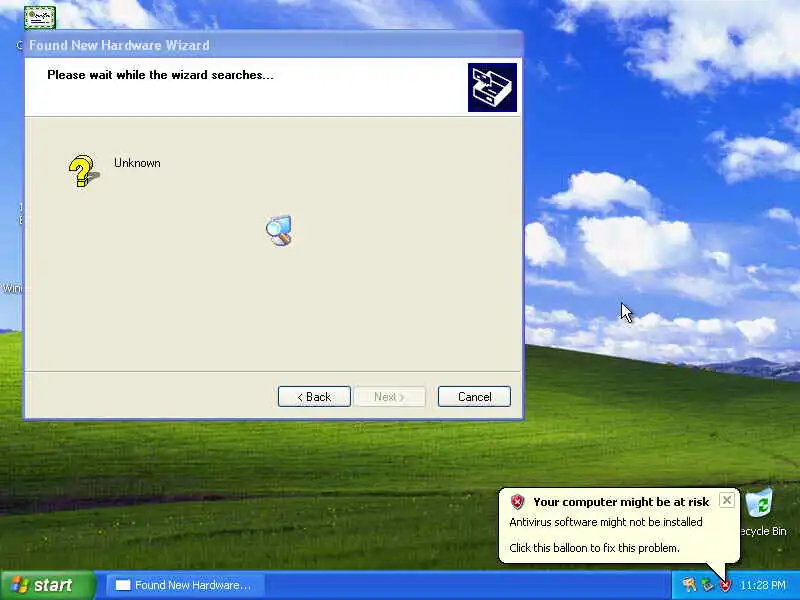Click 'Your computer might be at risk' heading
Screen dimensions: 800x600
[621, 502]
